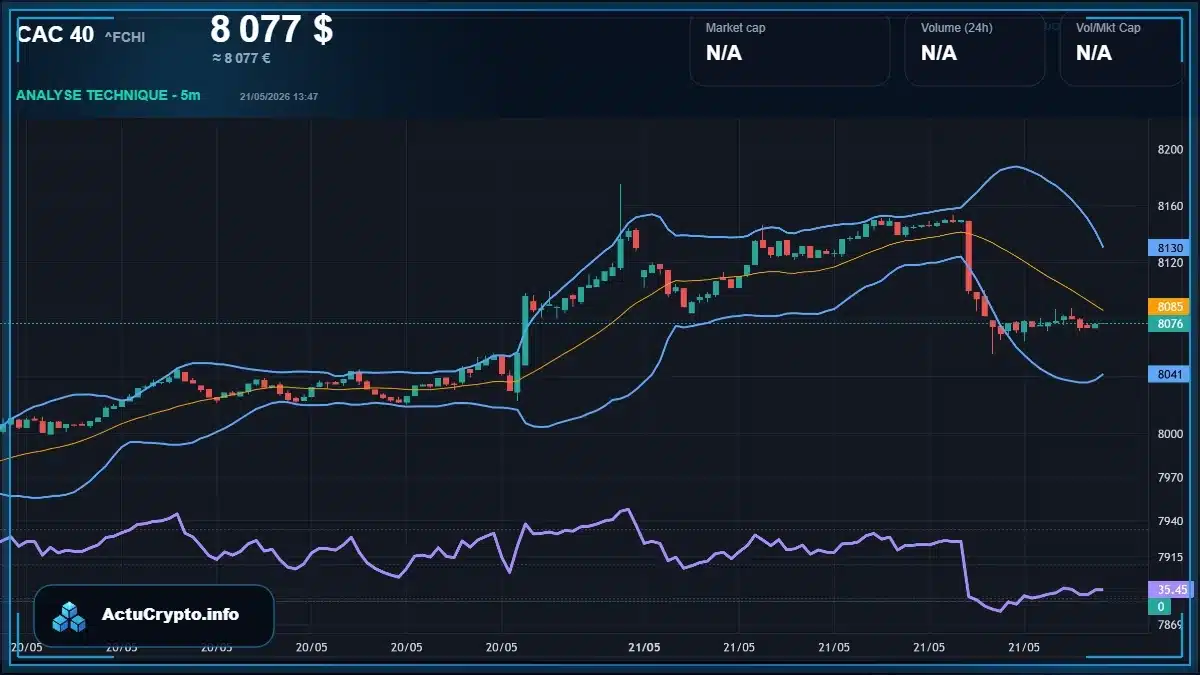Click the green 8076 current price tag
Image resolution: width=1200 pixels, height=675 pixels.
click(1168, 323)
